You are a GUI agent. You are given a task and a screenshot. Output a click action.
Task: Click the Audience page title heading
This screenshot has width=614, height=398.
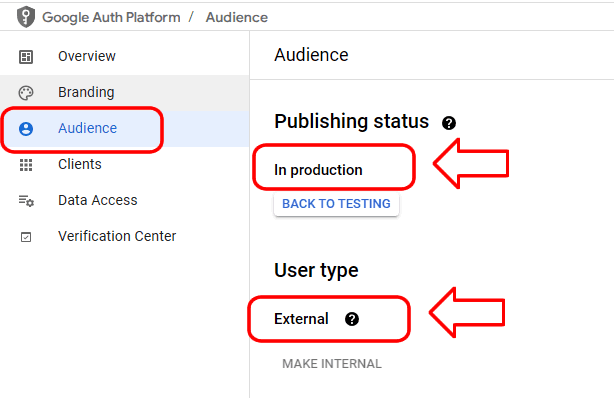(x=311, y=55)
